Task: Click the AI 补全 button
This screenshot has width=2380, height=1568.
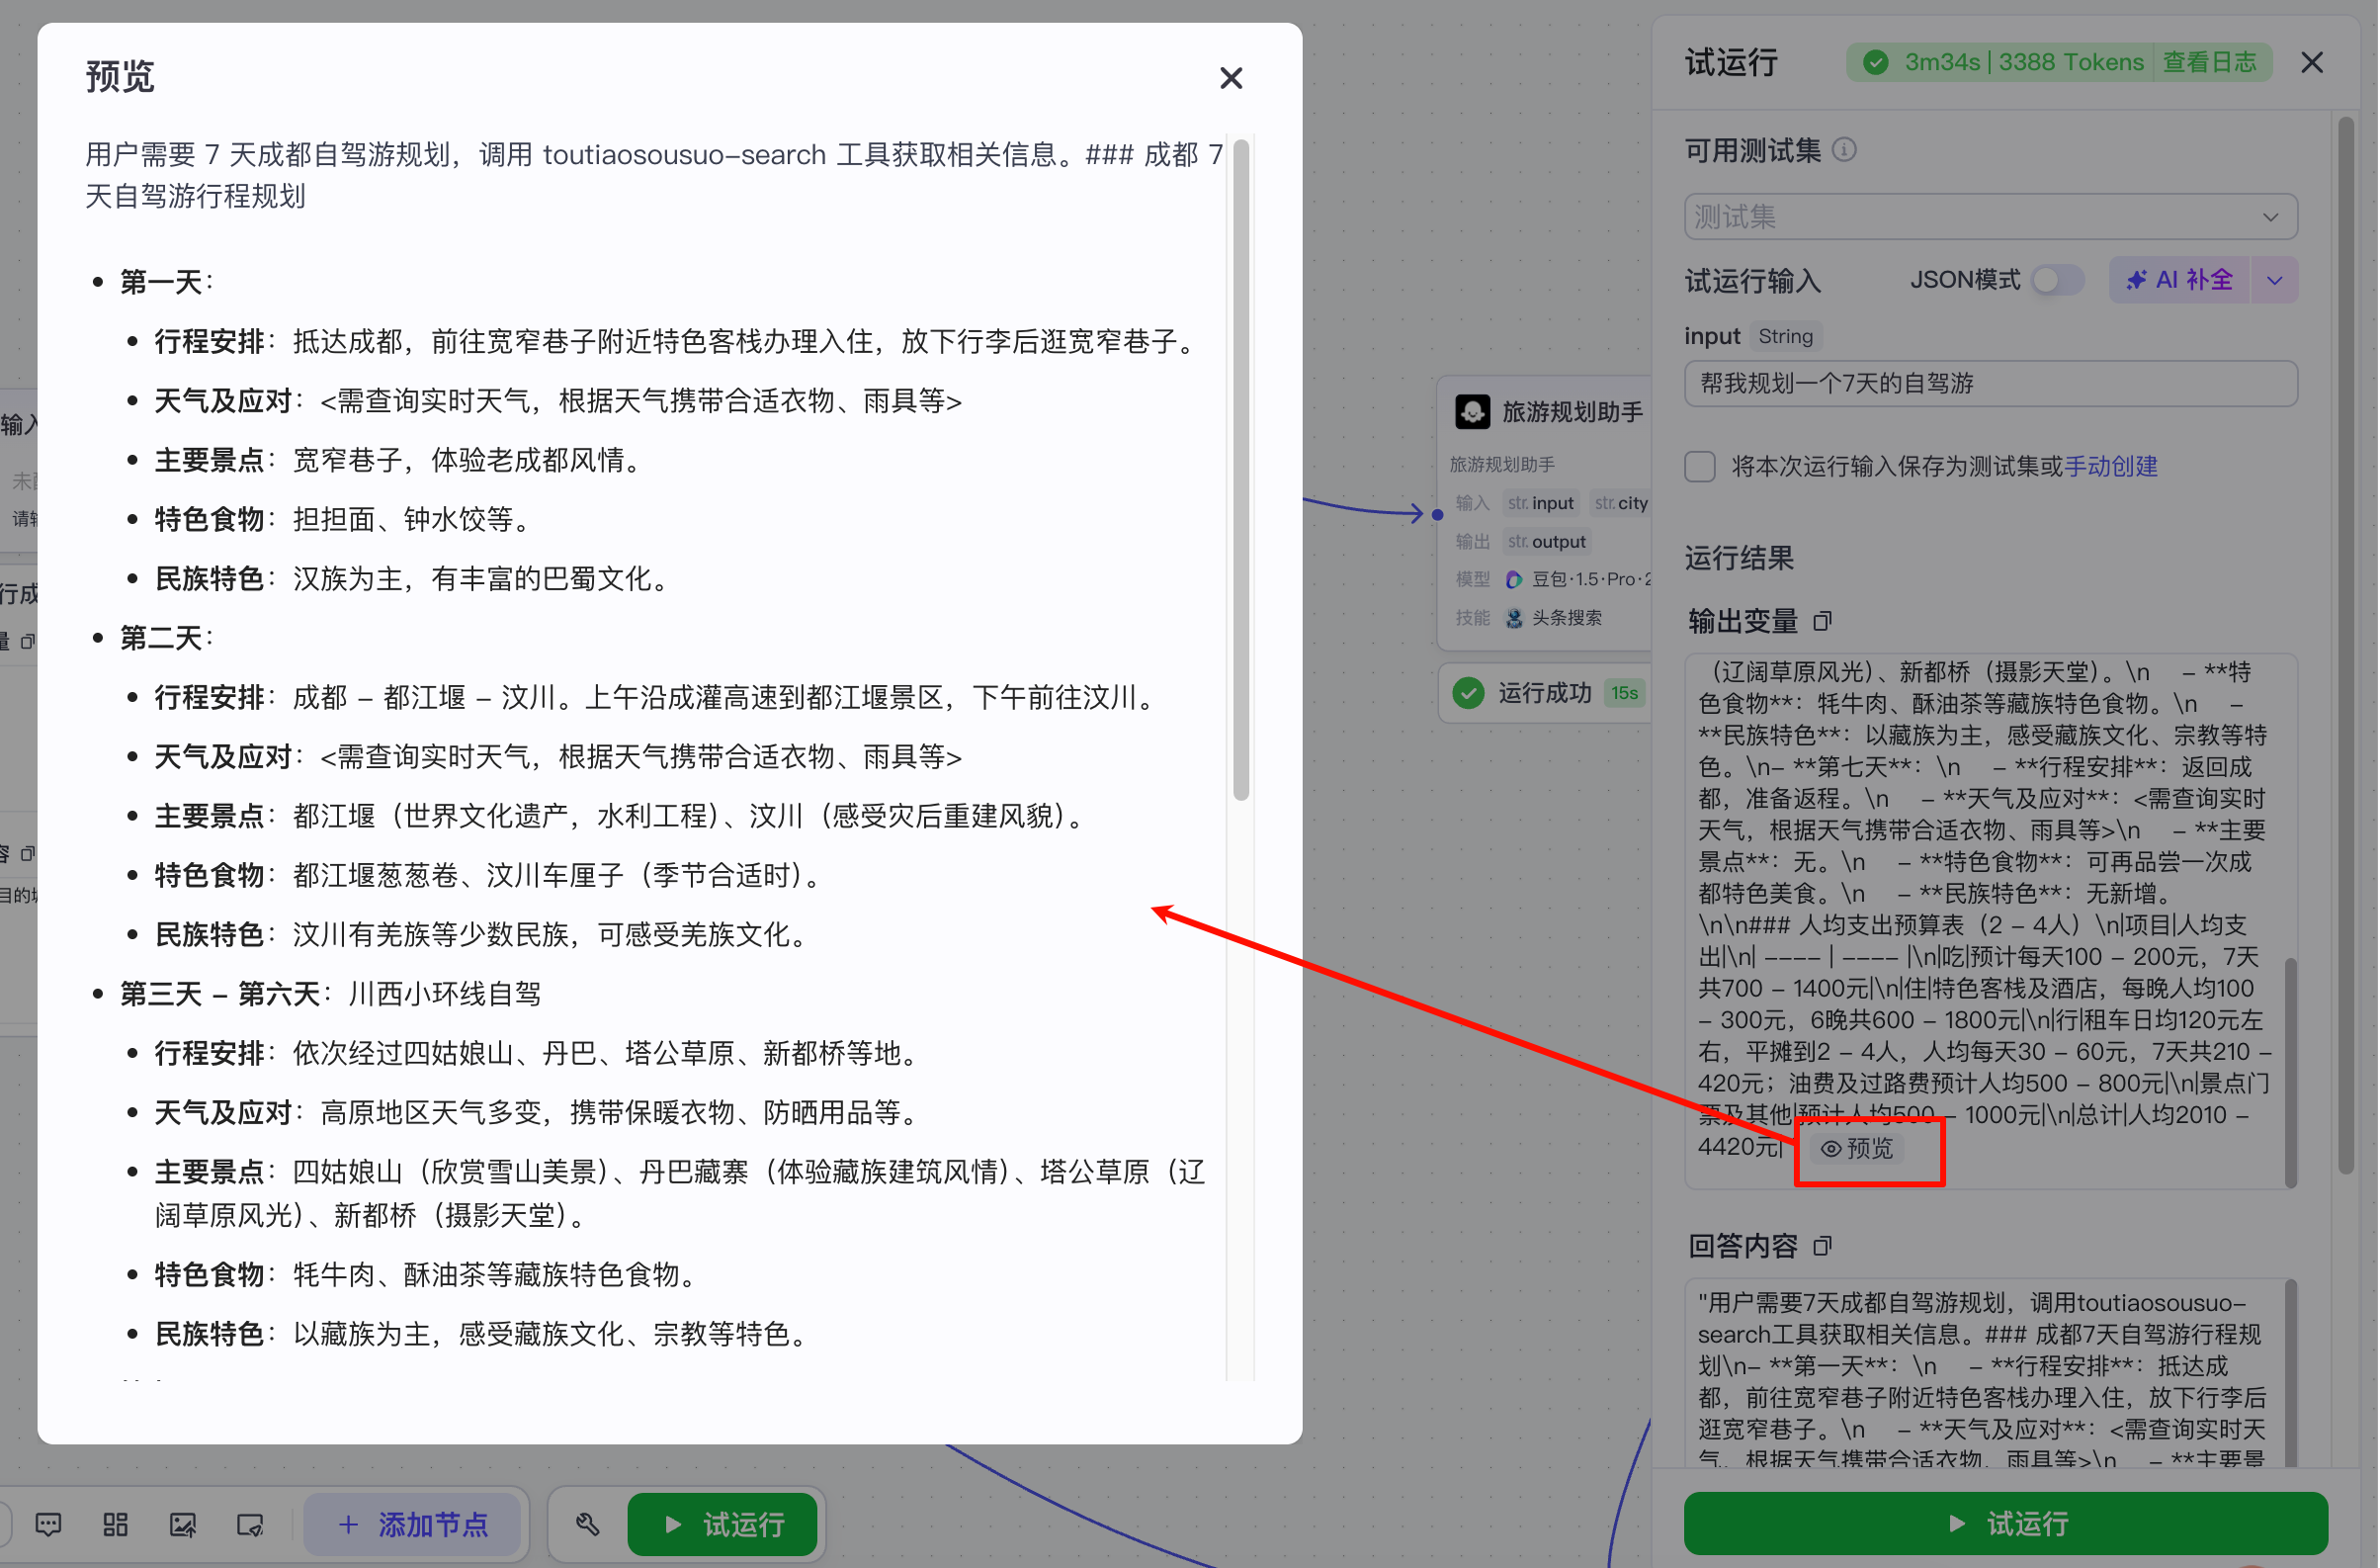Action: (x=2180, y=280)
